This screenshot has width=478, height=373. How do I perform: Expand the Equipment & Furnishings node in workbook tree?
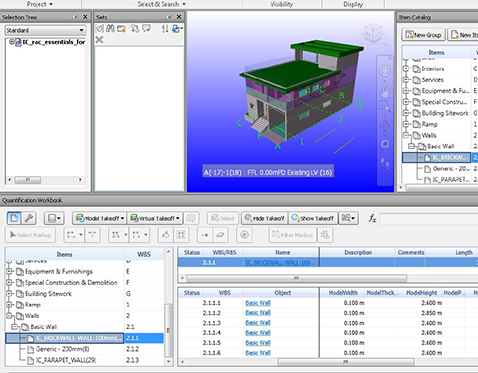click(9, 271)
